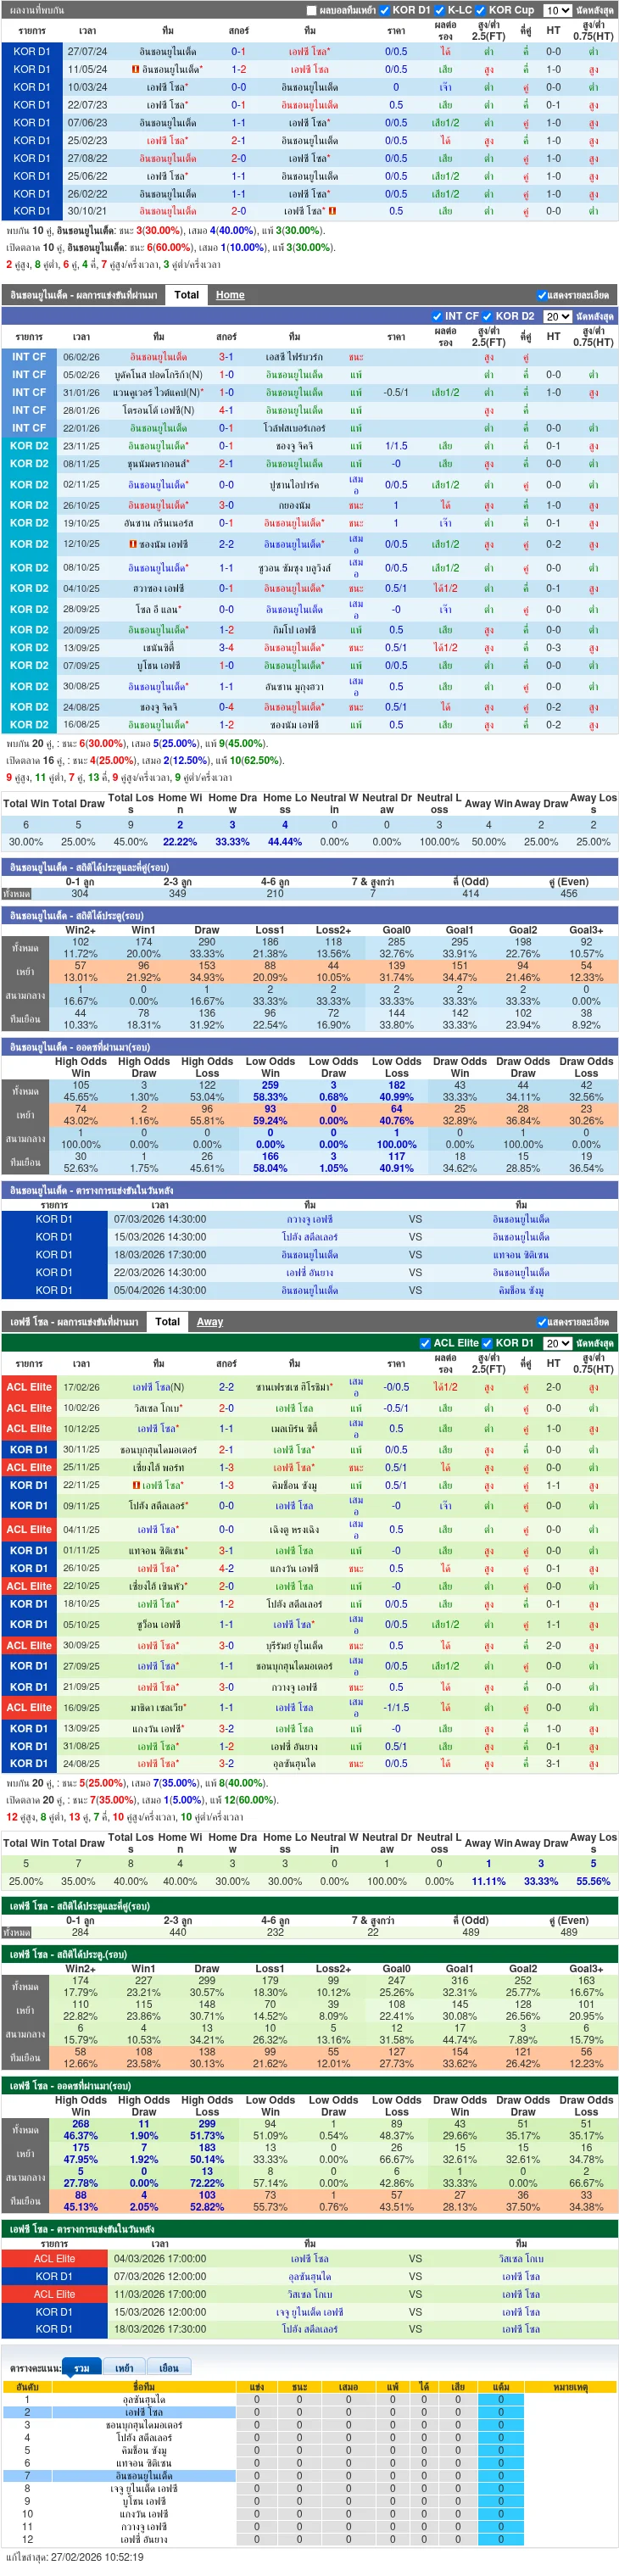Switch to the Home tab

coord(230,295)
